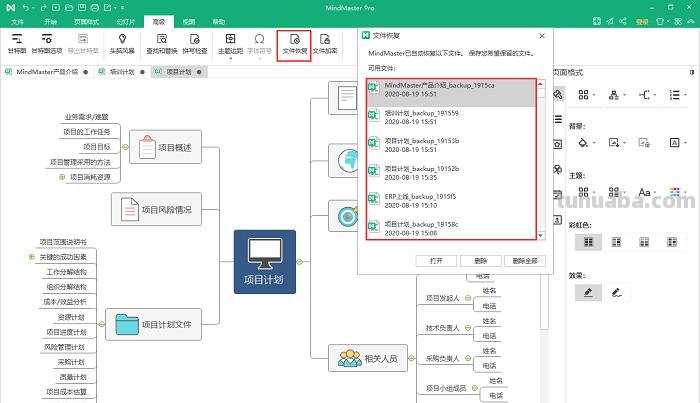
Task: Click Delete (删除) in recovery dialog
Action: [x=481, y=261]
